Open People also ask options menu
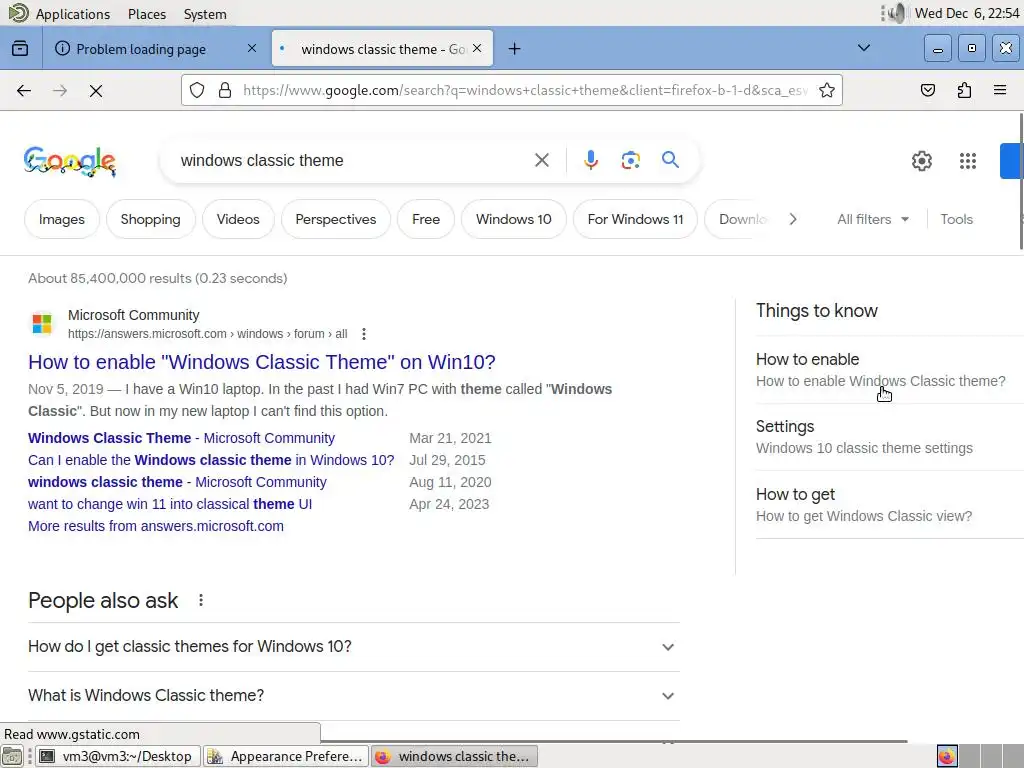Viewport: 1024px width, 768px height. pos(200,600)
